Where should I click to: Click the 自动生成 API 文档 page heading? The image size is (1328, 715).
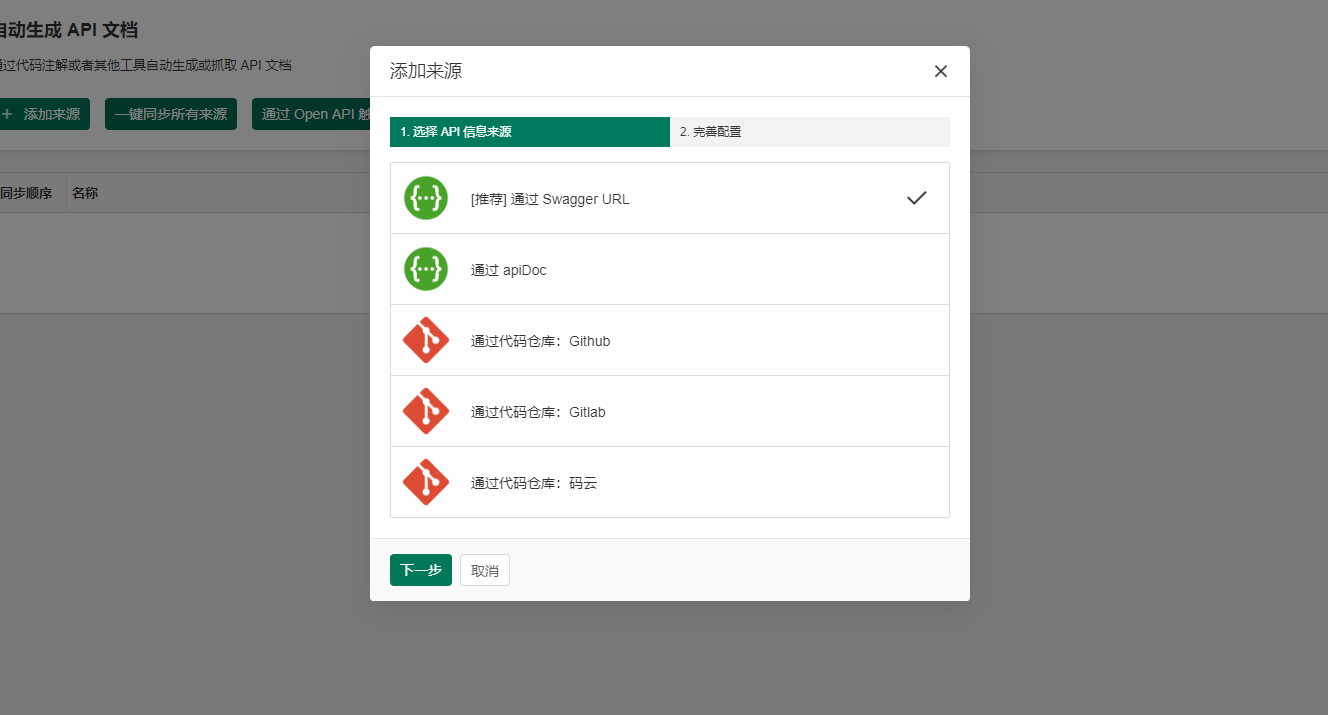[68, 30]
